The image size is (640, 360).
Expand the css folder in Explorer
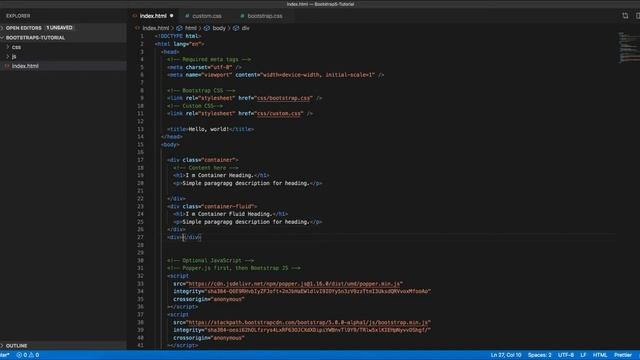tap(16, 47)
